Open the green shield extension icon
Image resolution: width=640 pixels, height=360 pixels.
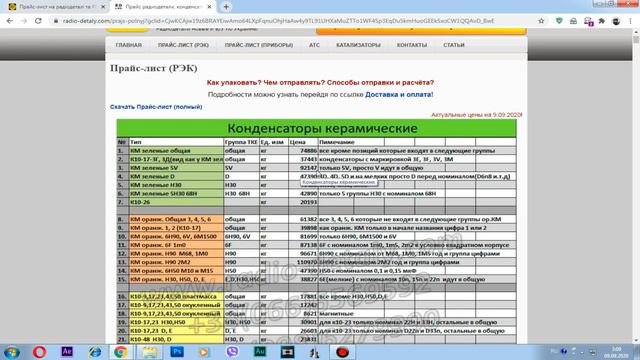559,21
